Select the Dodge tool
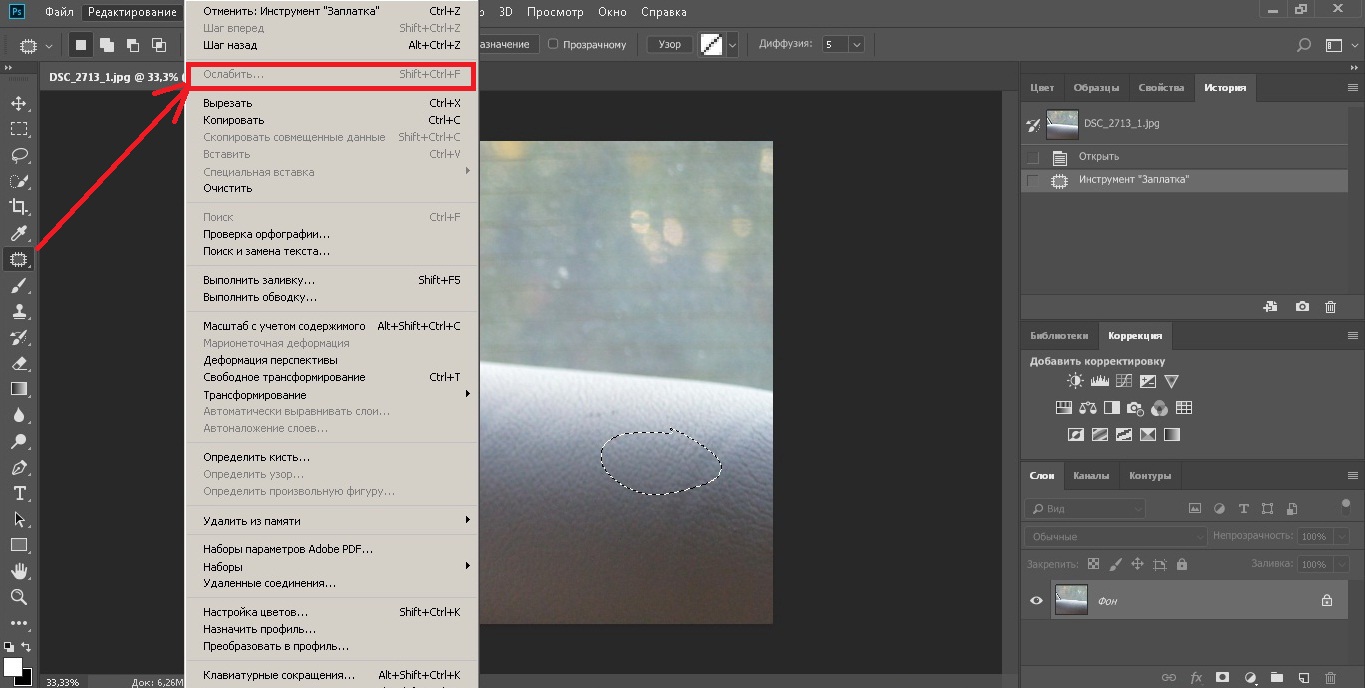1365x688 pixels. 19,441
